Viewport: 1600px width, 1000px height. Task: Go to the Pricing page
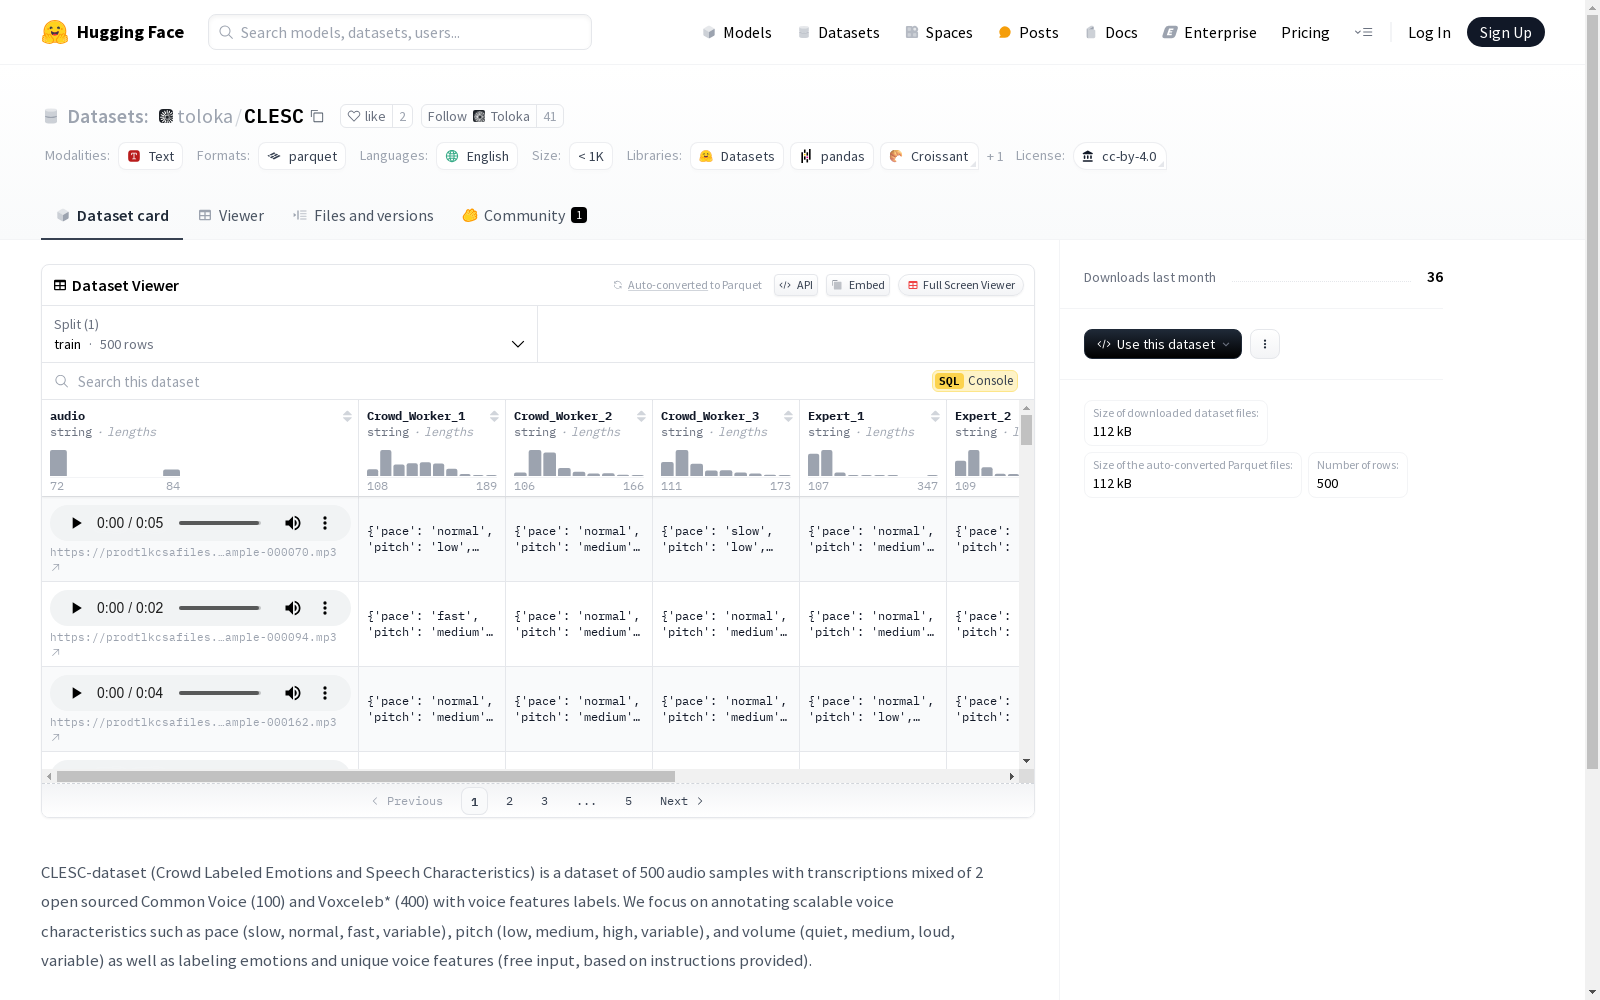[1305, 32]
